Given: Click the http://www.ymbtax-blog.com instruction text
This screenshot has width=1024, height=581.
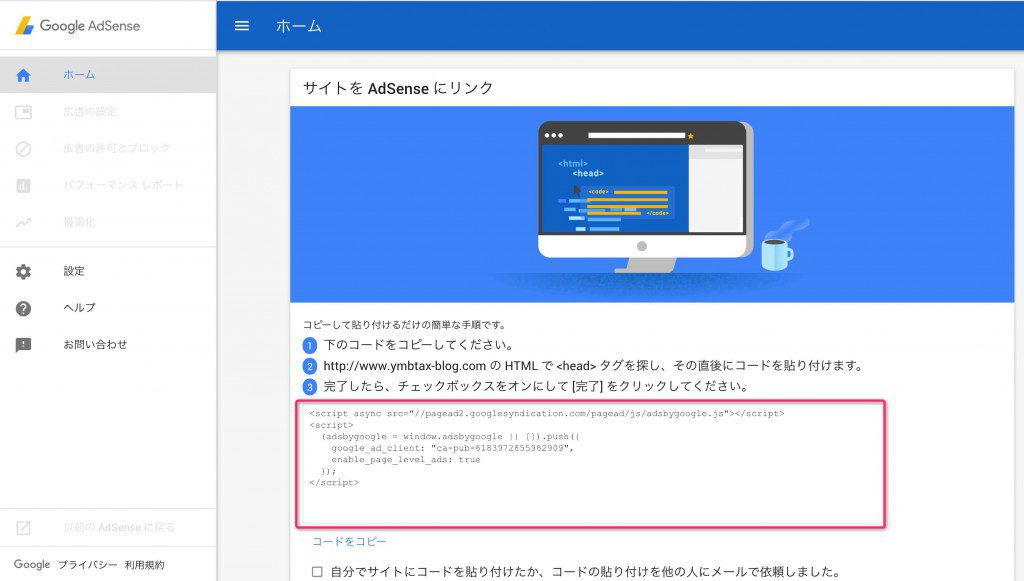Looking at the screenshot, I should (593, 366).
